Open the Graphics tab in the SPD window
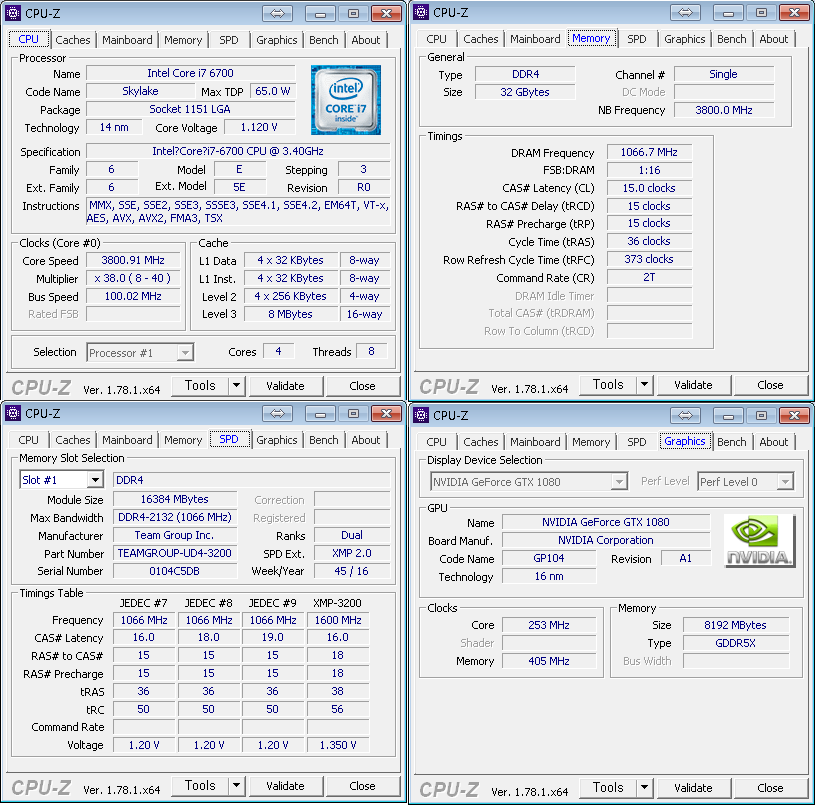Viewport: 820px width, 810px height. [277, 440]
